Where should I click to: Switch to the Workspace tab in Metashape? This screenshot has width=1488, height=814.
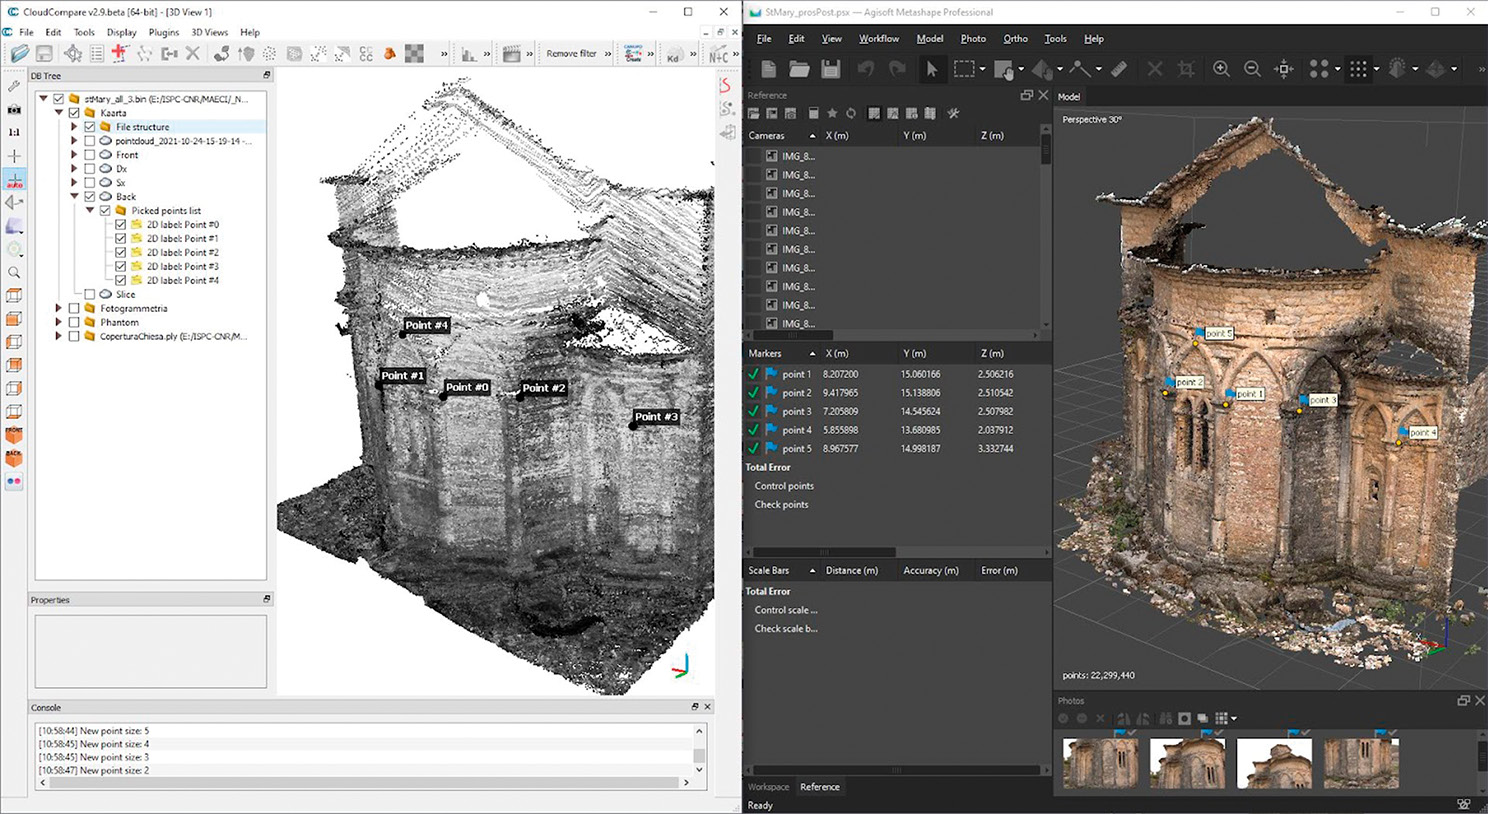(x=768, y=787)
